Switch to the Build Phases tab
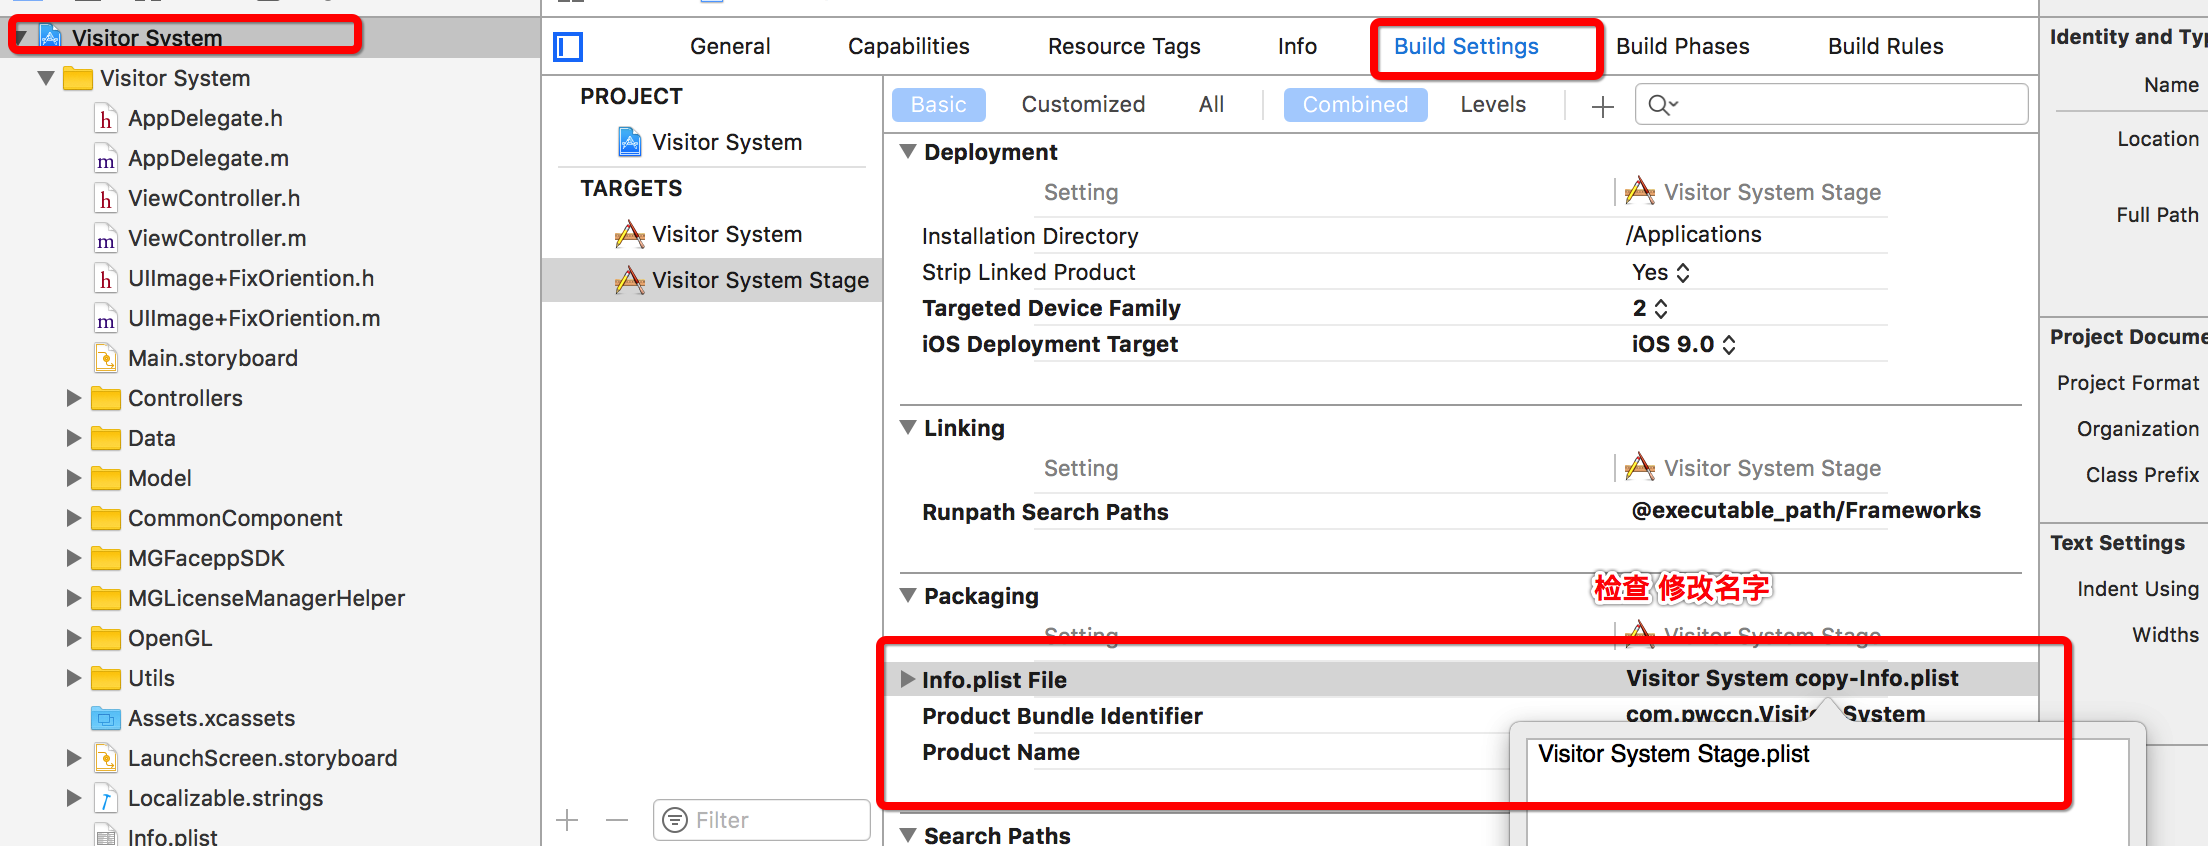 [x=1682, y=47]
